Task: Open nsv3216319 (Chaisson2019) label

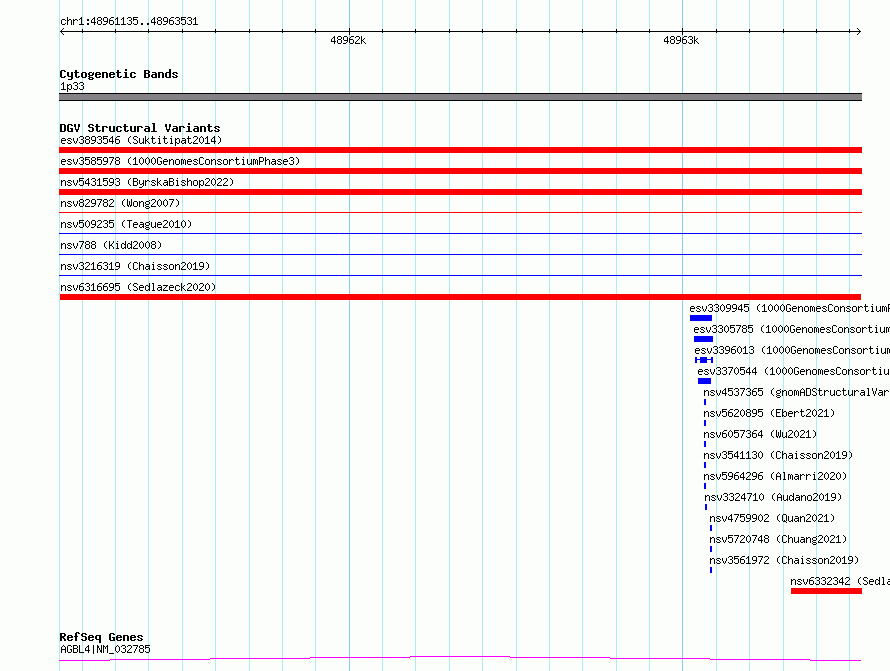Action: [x=135, y=266]
